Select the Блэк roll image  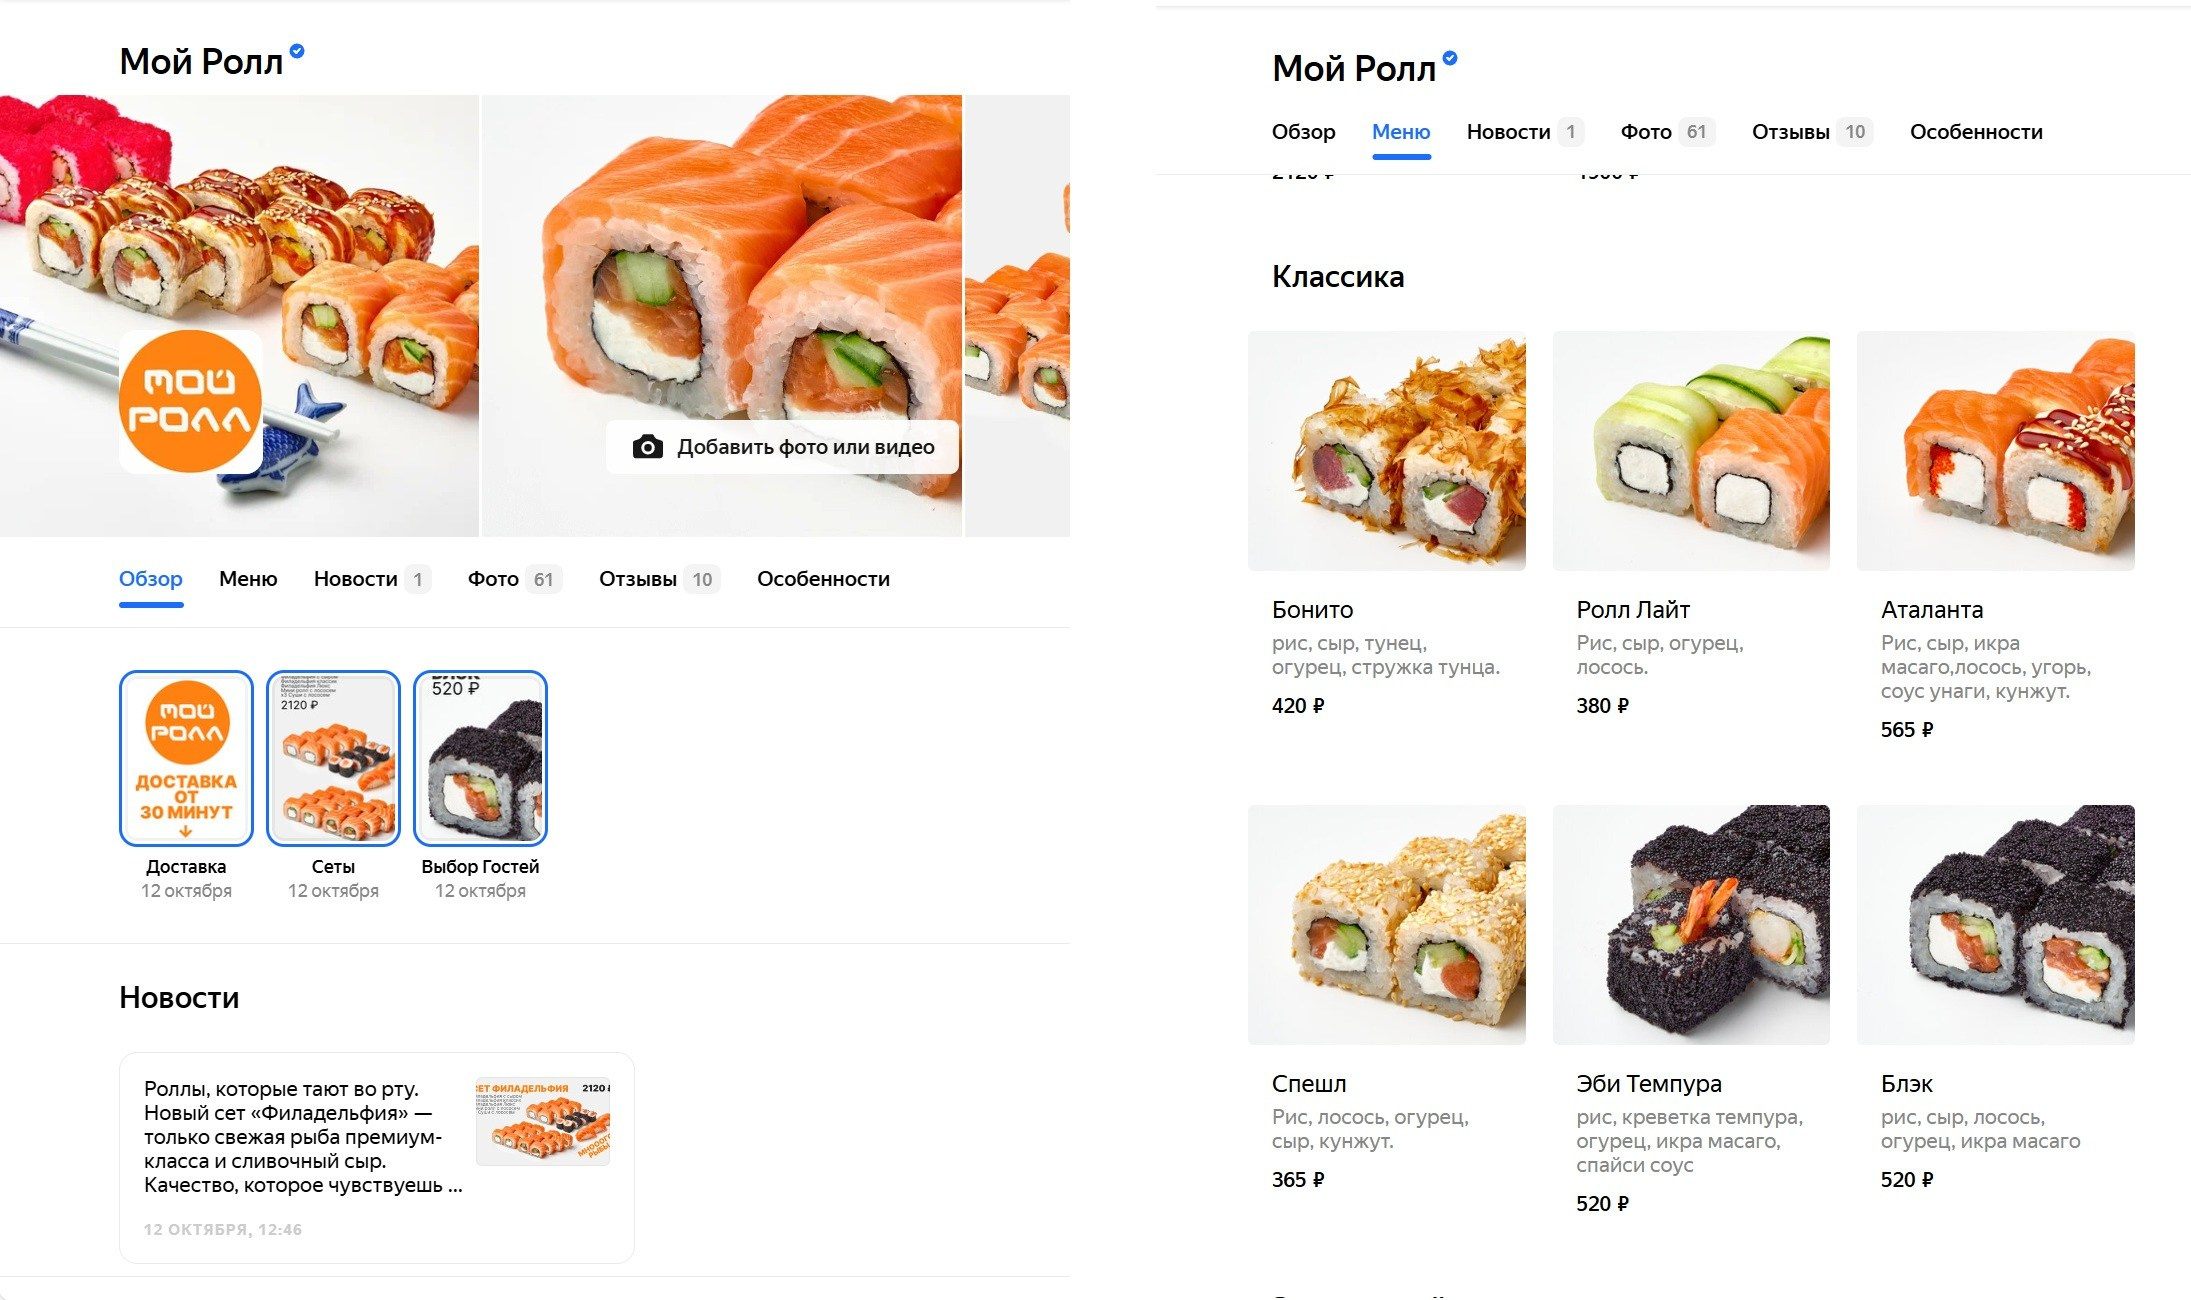(1996, 925)
